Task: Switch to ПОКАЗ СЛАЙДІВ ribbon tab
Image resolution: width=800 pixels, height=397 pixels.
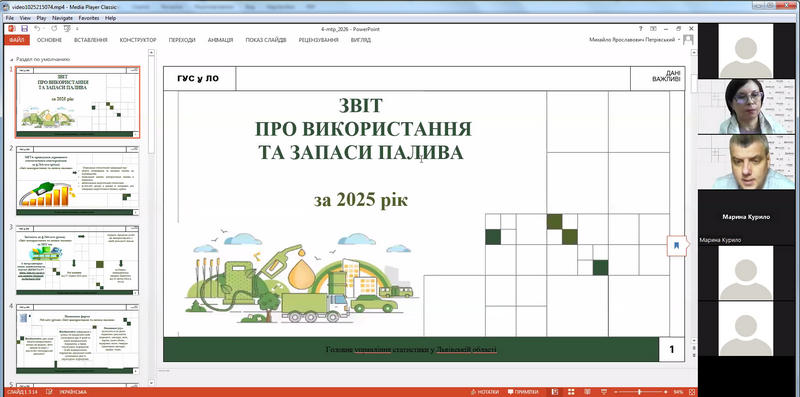Action: 266,40
